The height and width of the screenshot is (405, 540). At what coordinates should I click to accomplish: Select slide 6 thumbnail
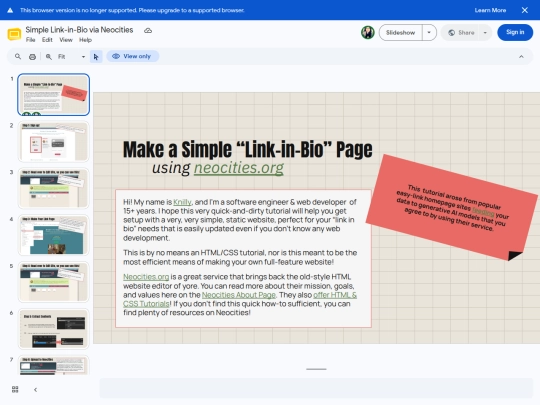(x=54, y=329)
